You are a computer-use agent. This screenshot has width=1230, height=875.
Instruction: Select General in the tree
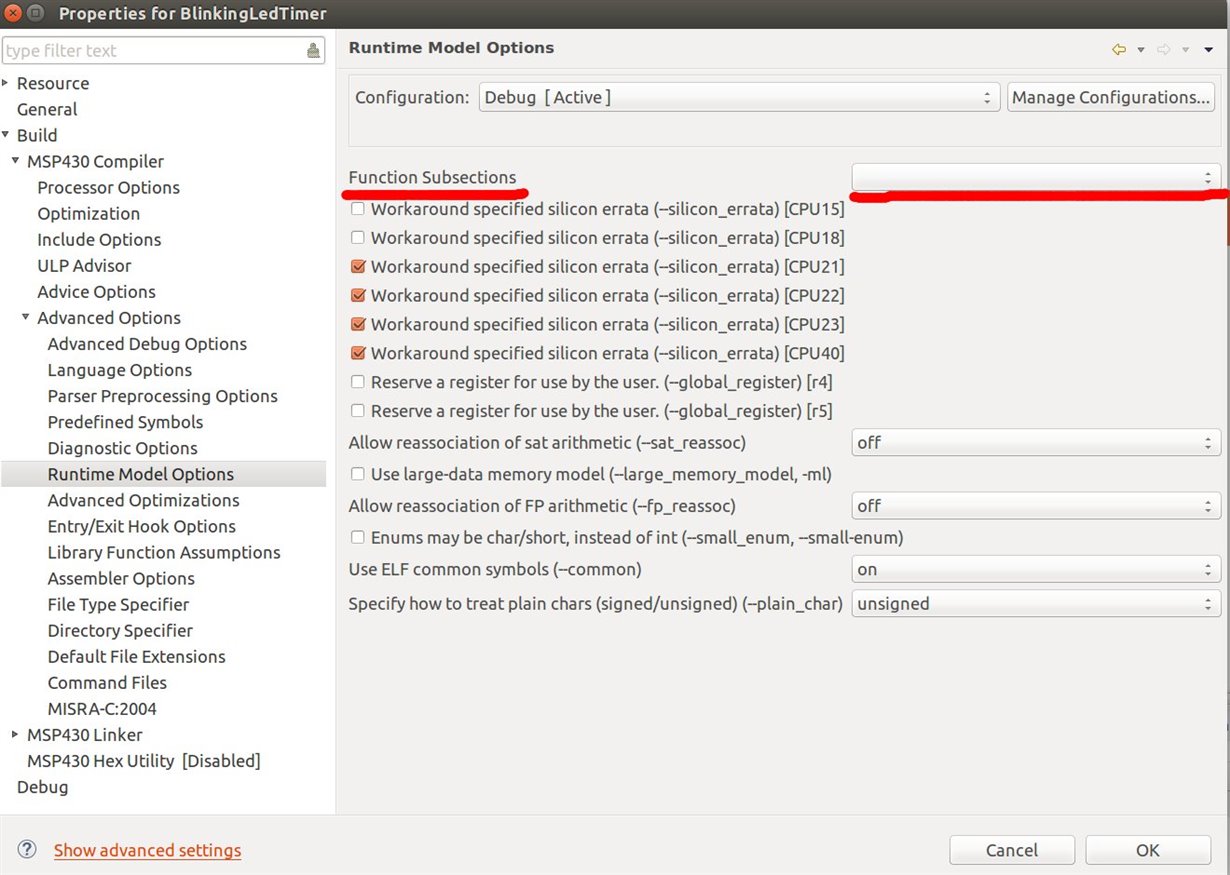[47, 109]
